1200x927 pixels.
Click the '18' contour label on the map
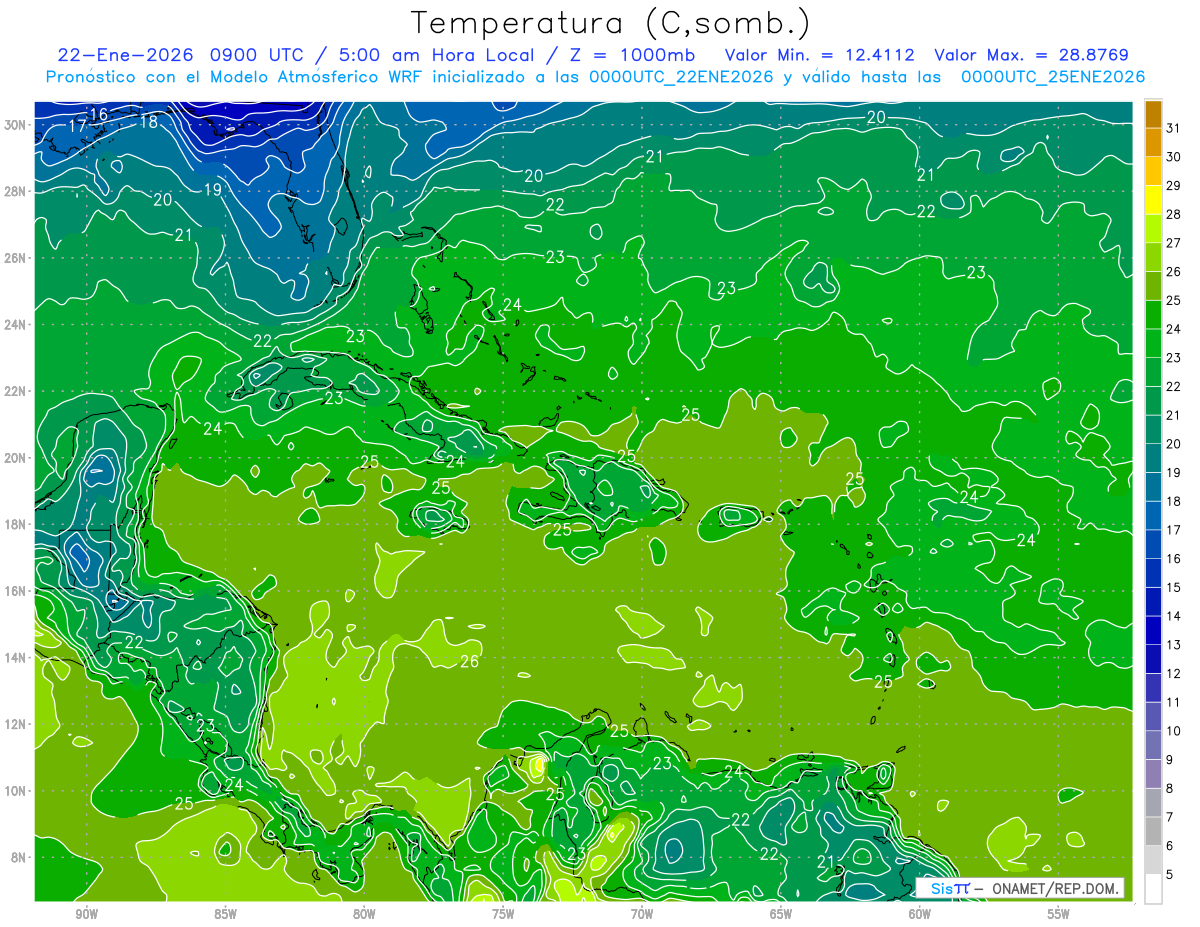[149, 122]
